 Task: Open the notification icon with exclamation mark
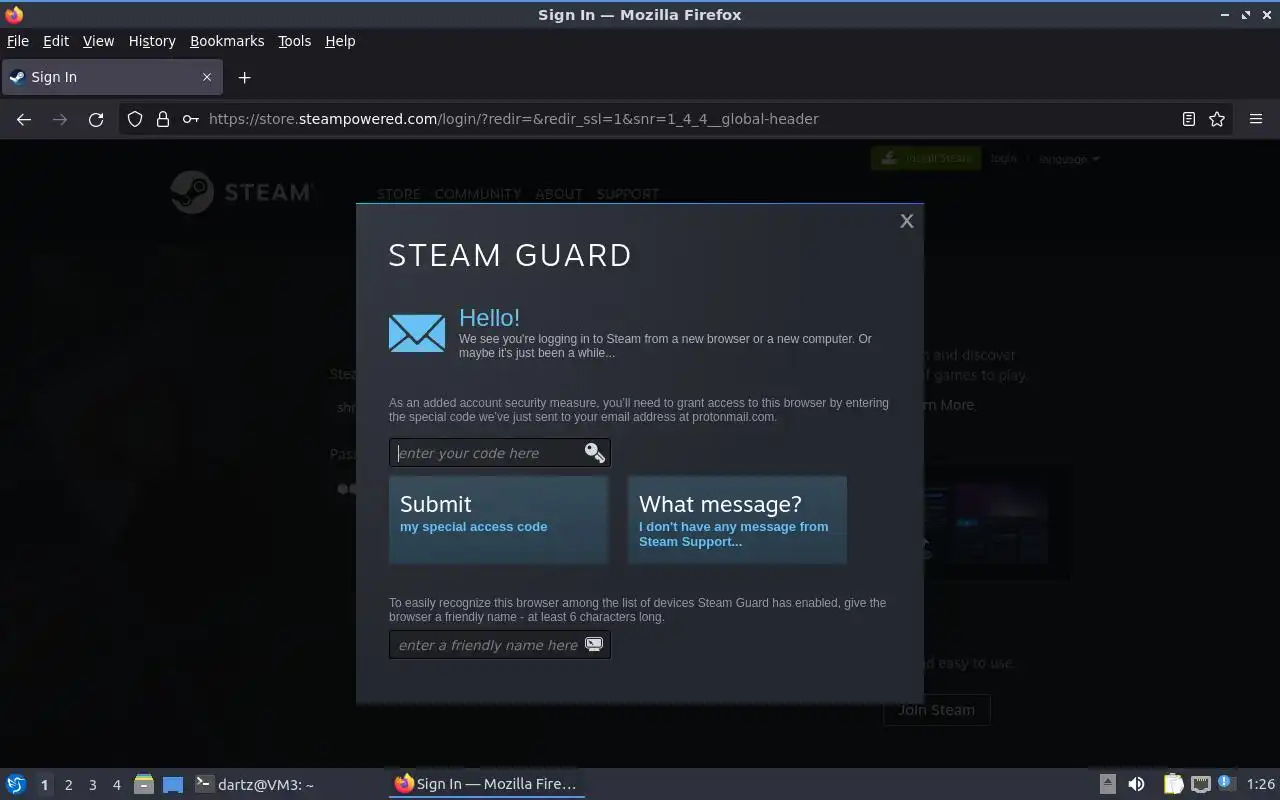click(x=1226, y=783)
